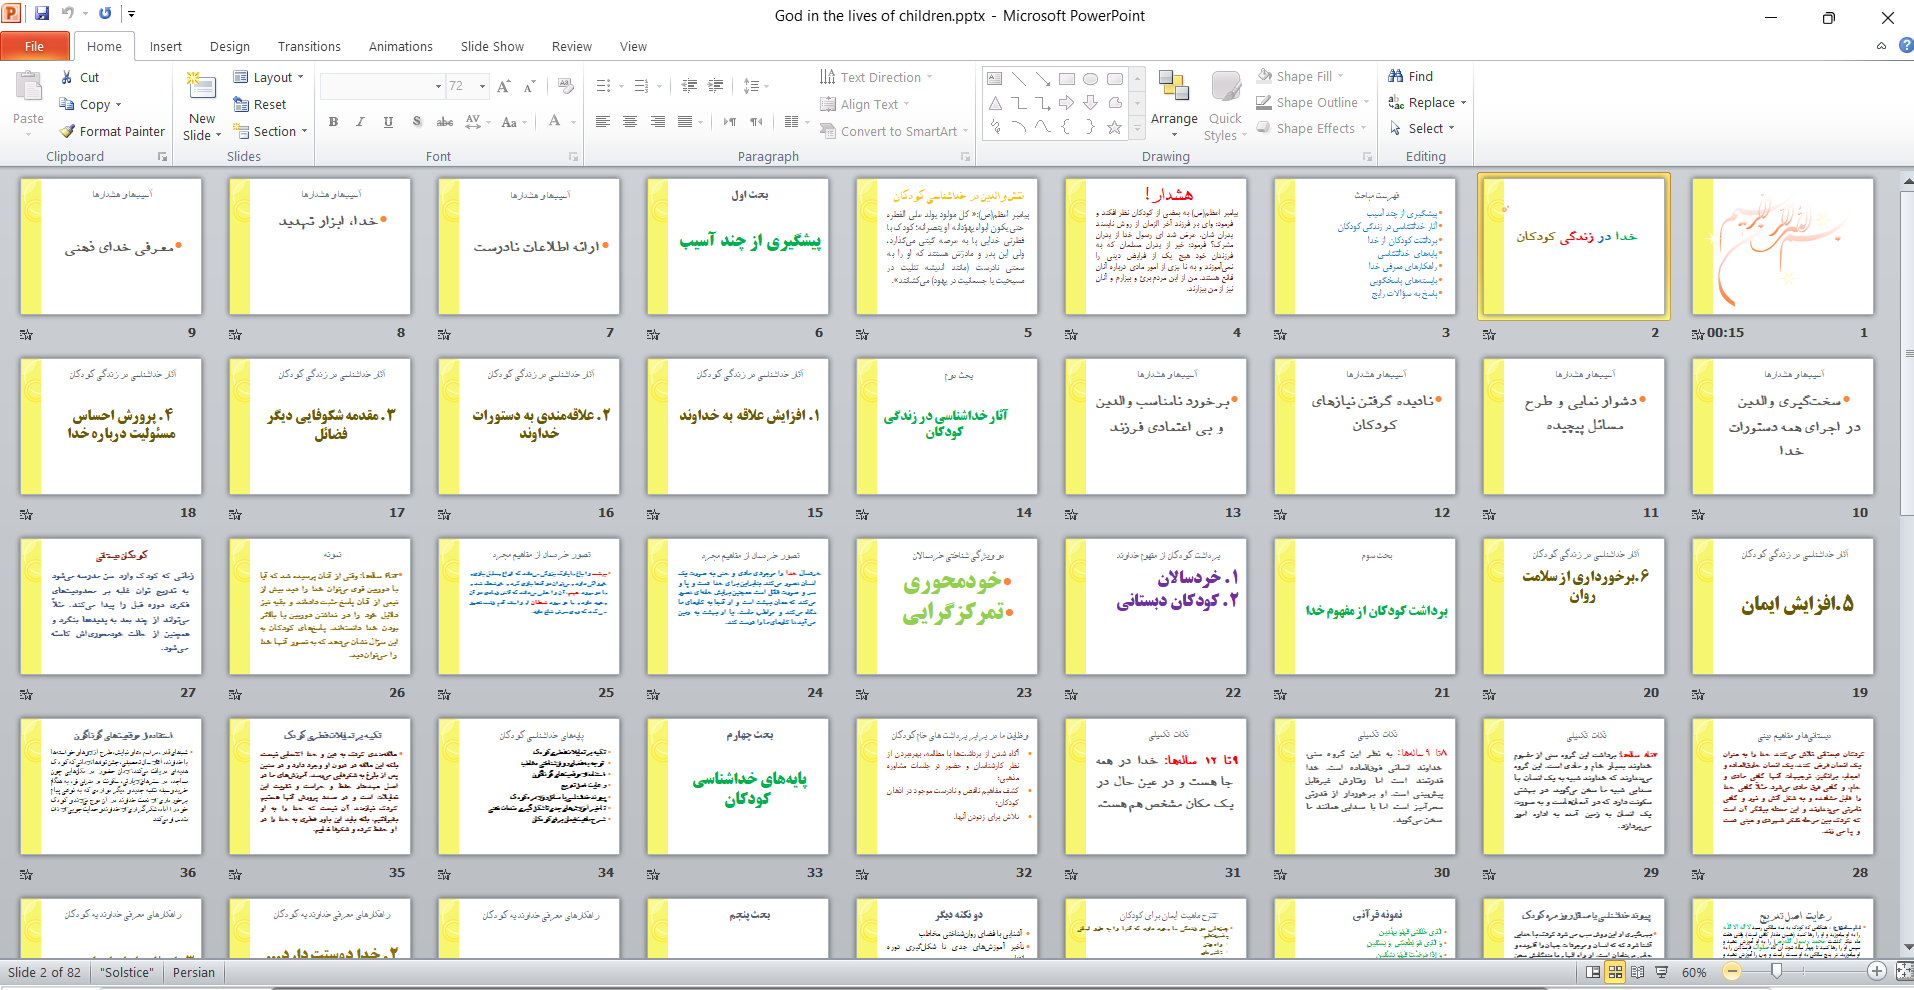Decrease the list indent level
This screenshot has height=990, width=1914.
[x=689, y=86]
